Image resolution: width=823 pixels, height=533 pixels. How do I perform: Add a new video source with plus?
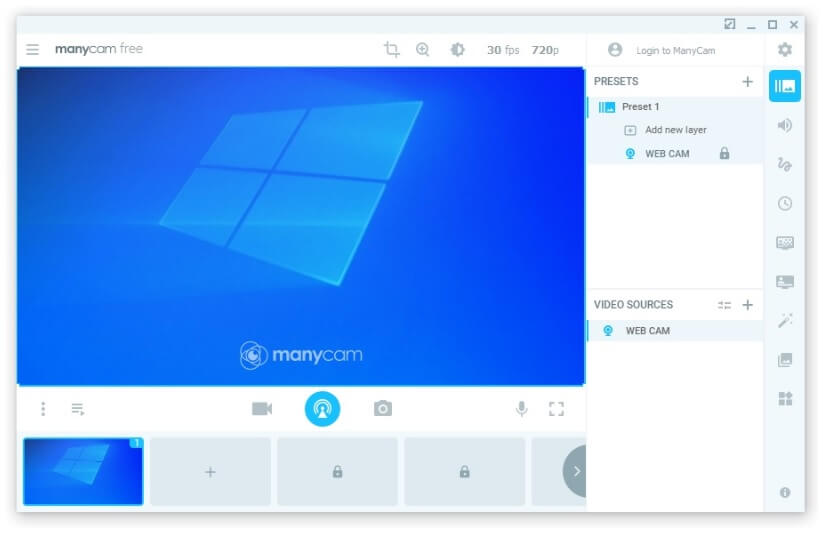point(747,305)
